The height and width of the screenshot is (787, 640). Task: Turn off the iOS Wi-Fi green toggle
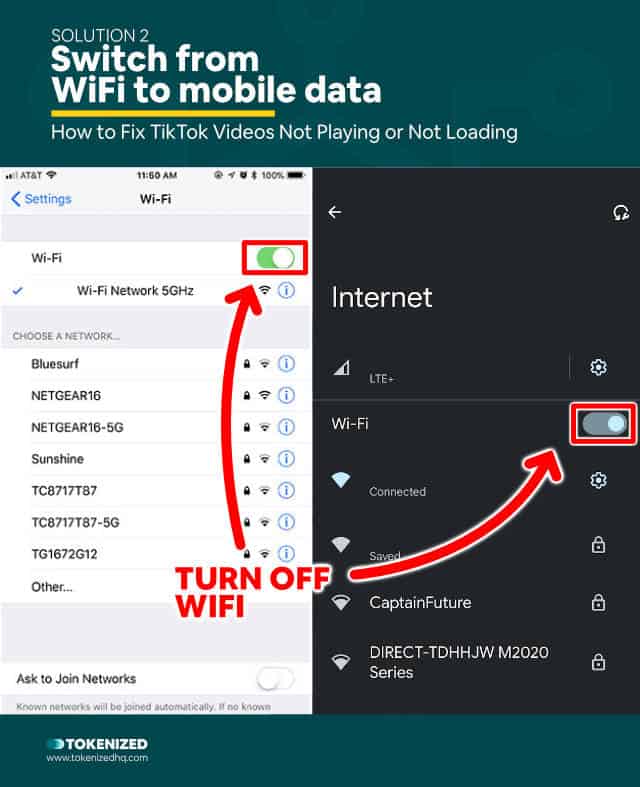point(275,258)
